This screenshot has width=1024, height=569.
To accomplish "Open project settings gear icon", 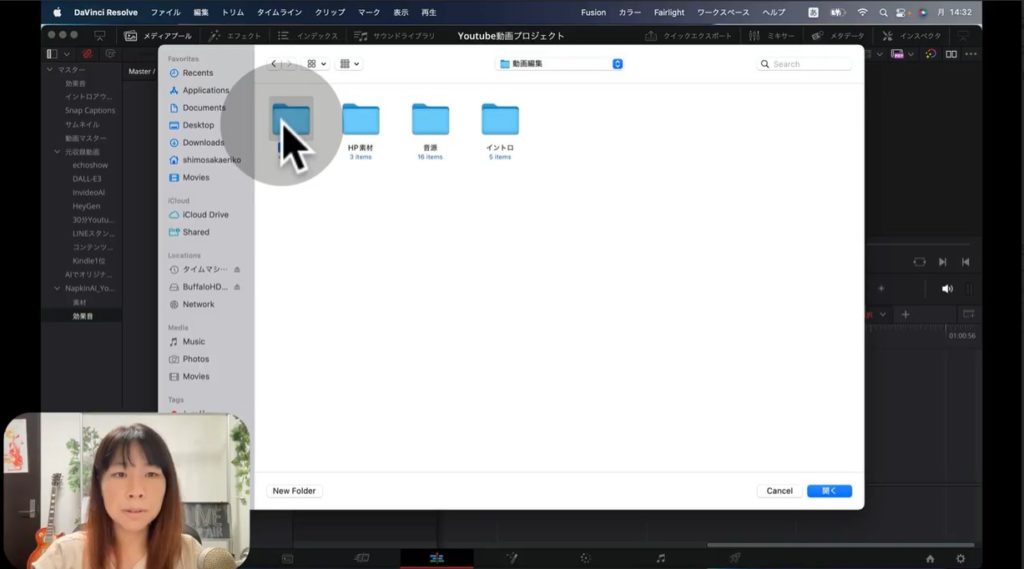I will click(x=961, y=558).
